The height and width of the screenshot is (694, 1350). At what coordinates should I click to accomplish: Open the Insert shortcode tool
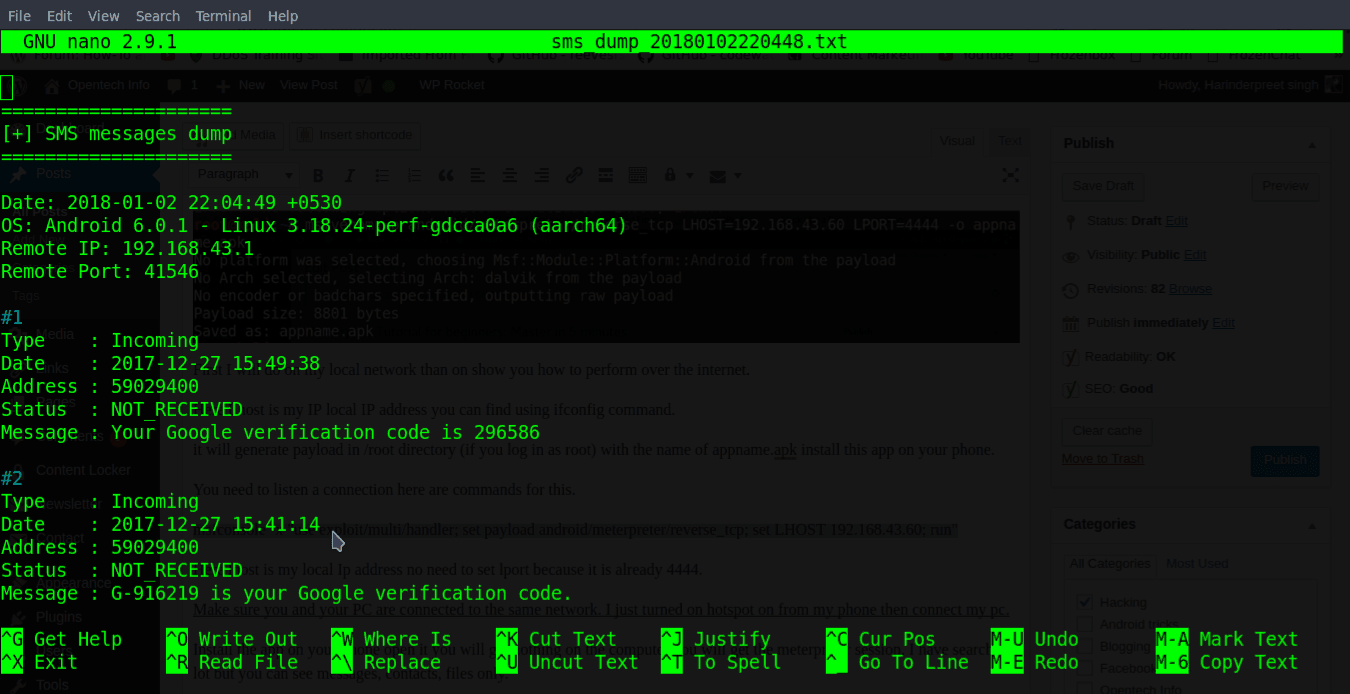pyautogui.click(x=354, y=135)
